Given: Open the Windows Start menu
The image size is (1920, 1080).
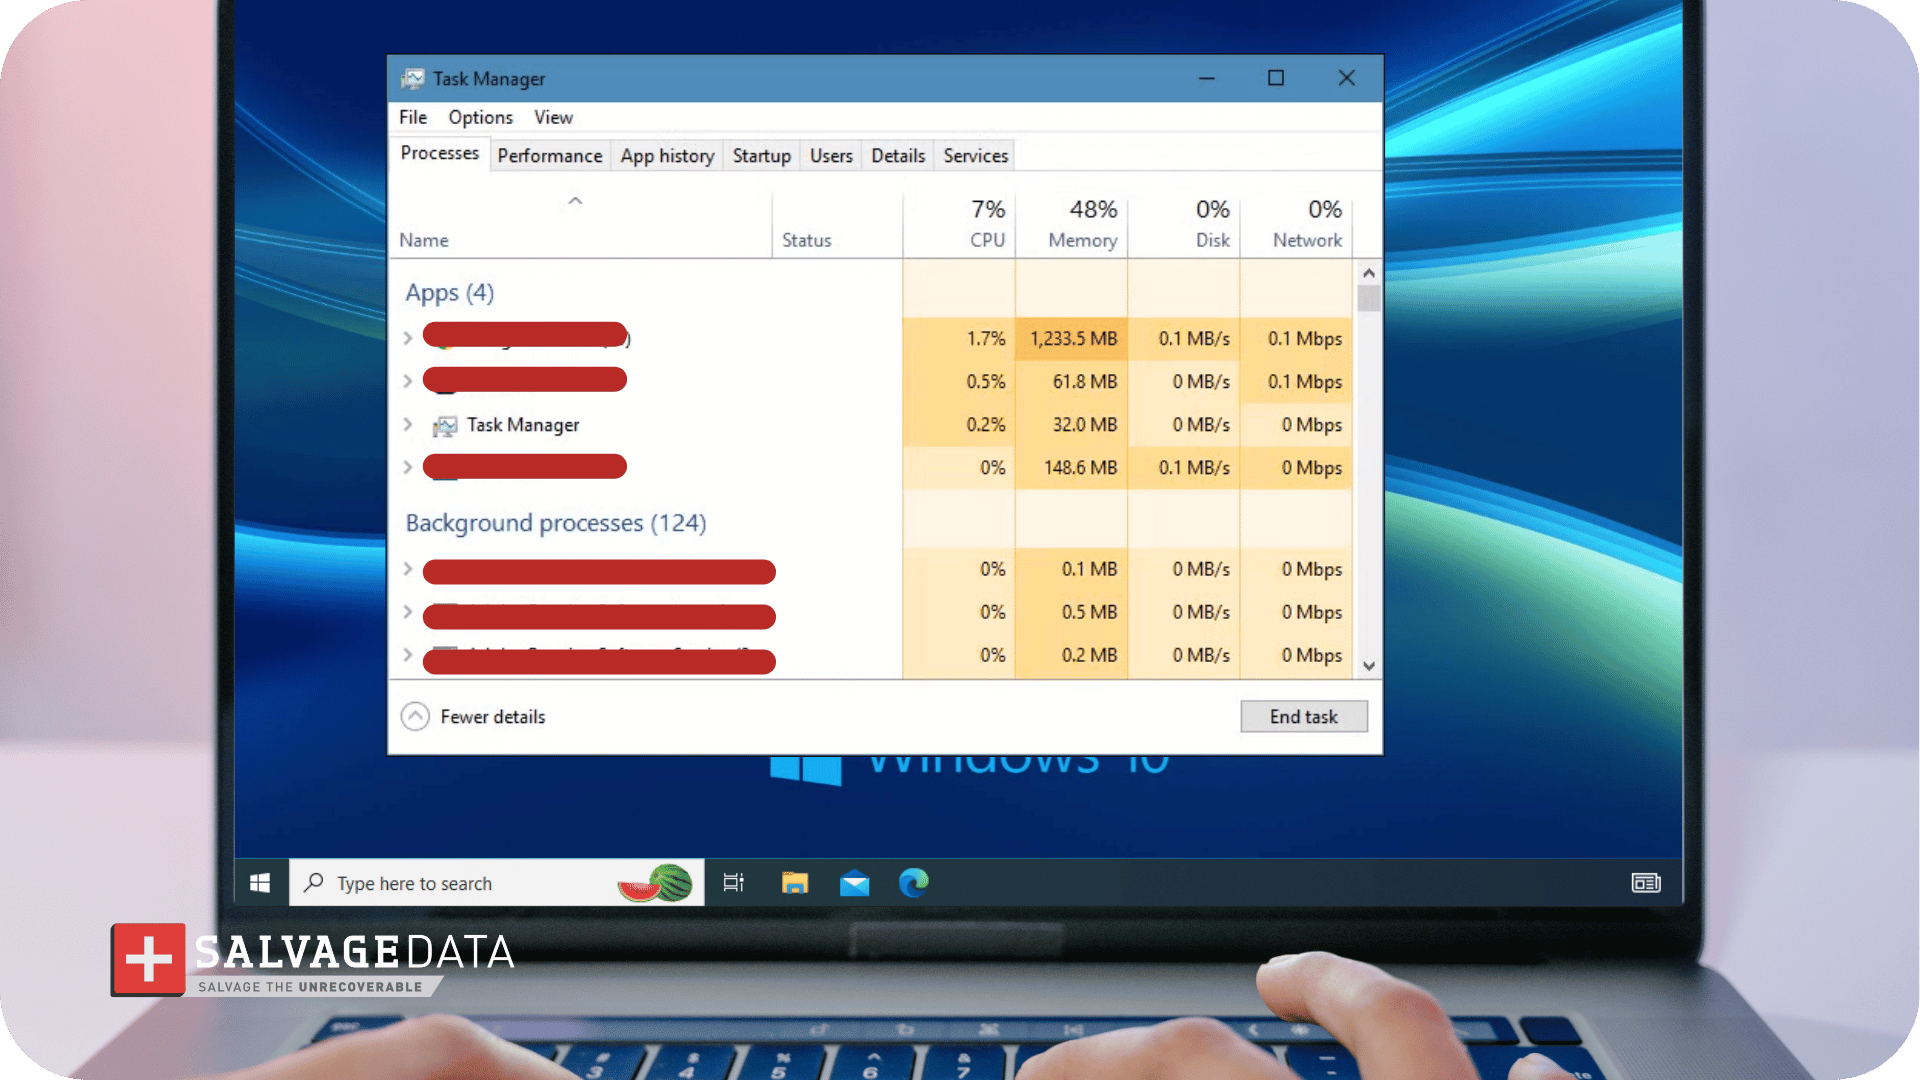Looking at the screenshot, I should coord(260,883).
